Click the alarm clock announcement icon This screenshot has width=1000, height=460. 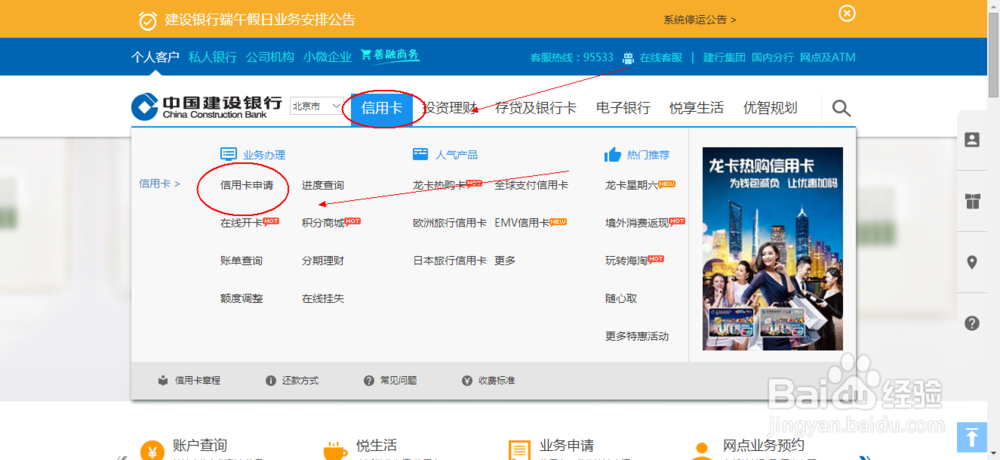[148, 20]
